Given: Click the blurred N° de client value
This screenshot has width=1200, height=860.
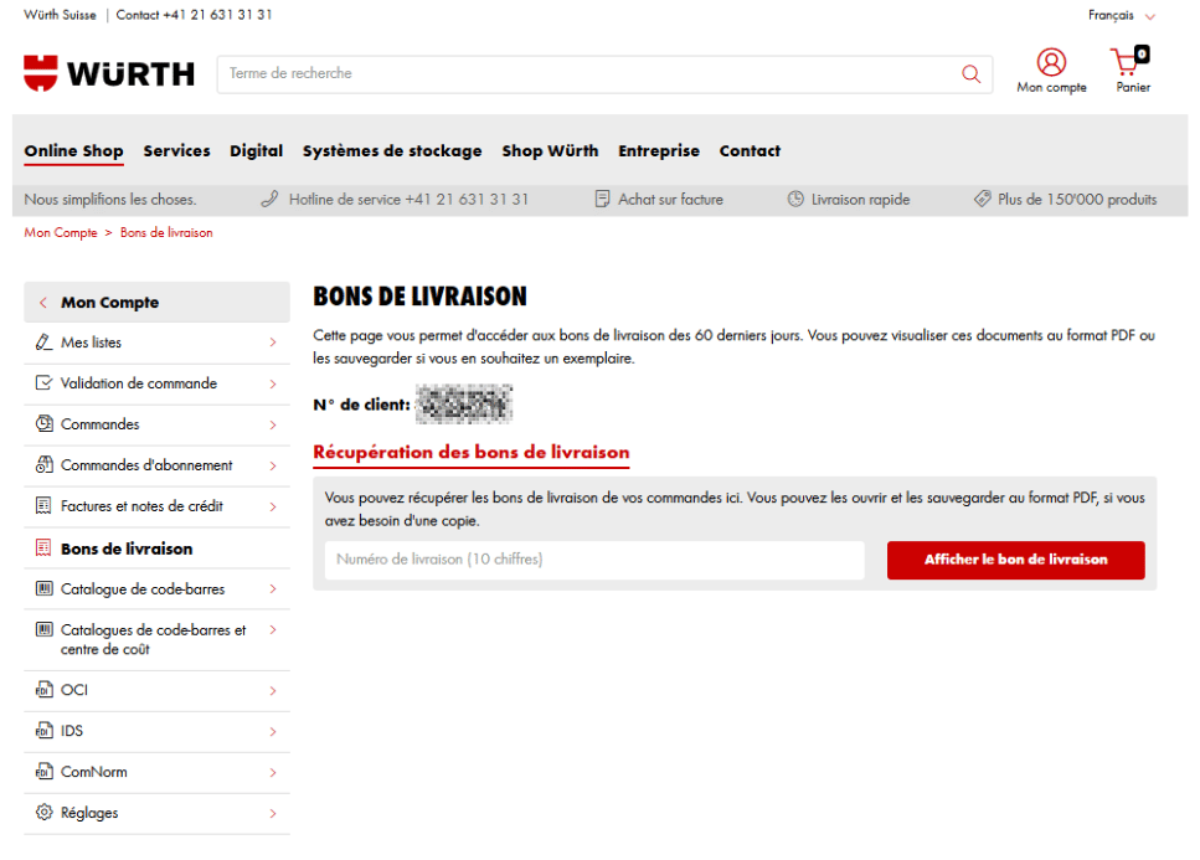Looking at the screenshot, I should click(464, 404).
